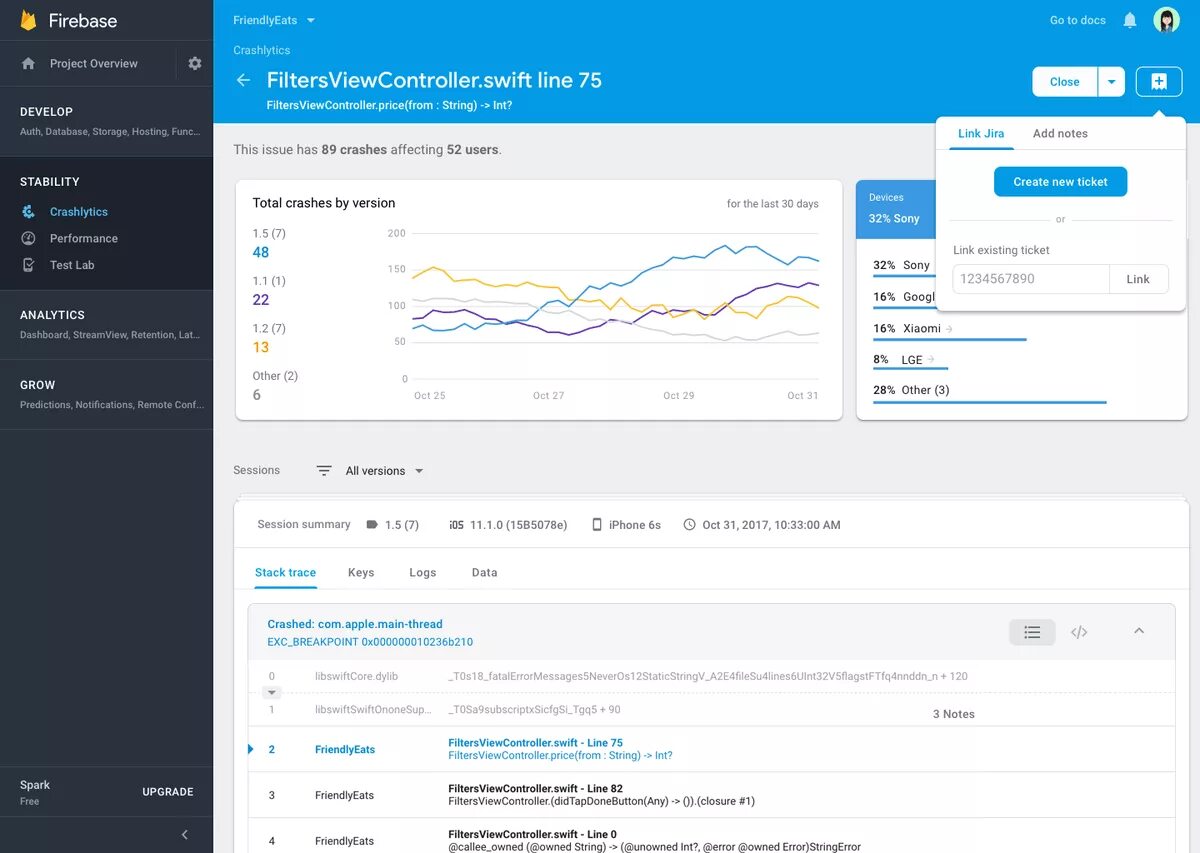The width and height of the screenshot is (1200, 853).
Task: Open the Performance sidebar item
Action: point(106,238)
